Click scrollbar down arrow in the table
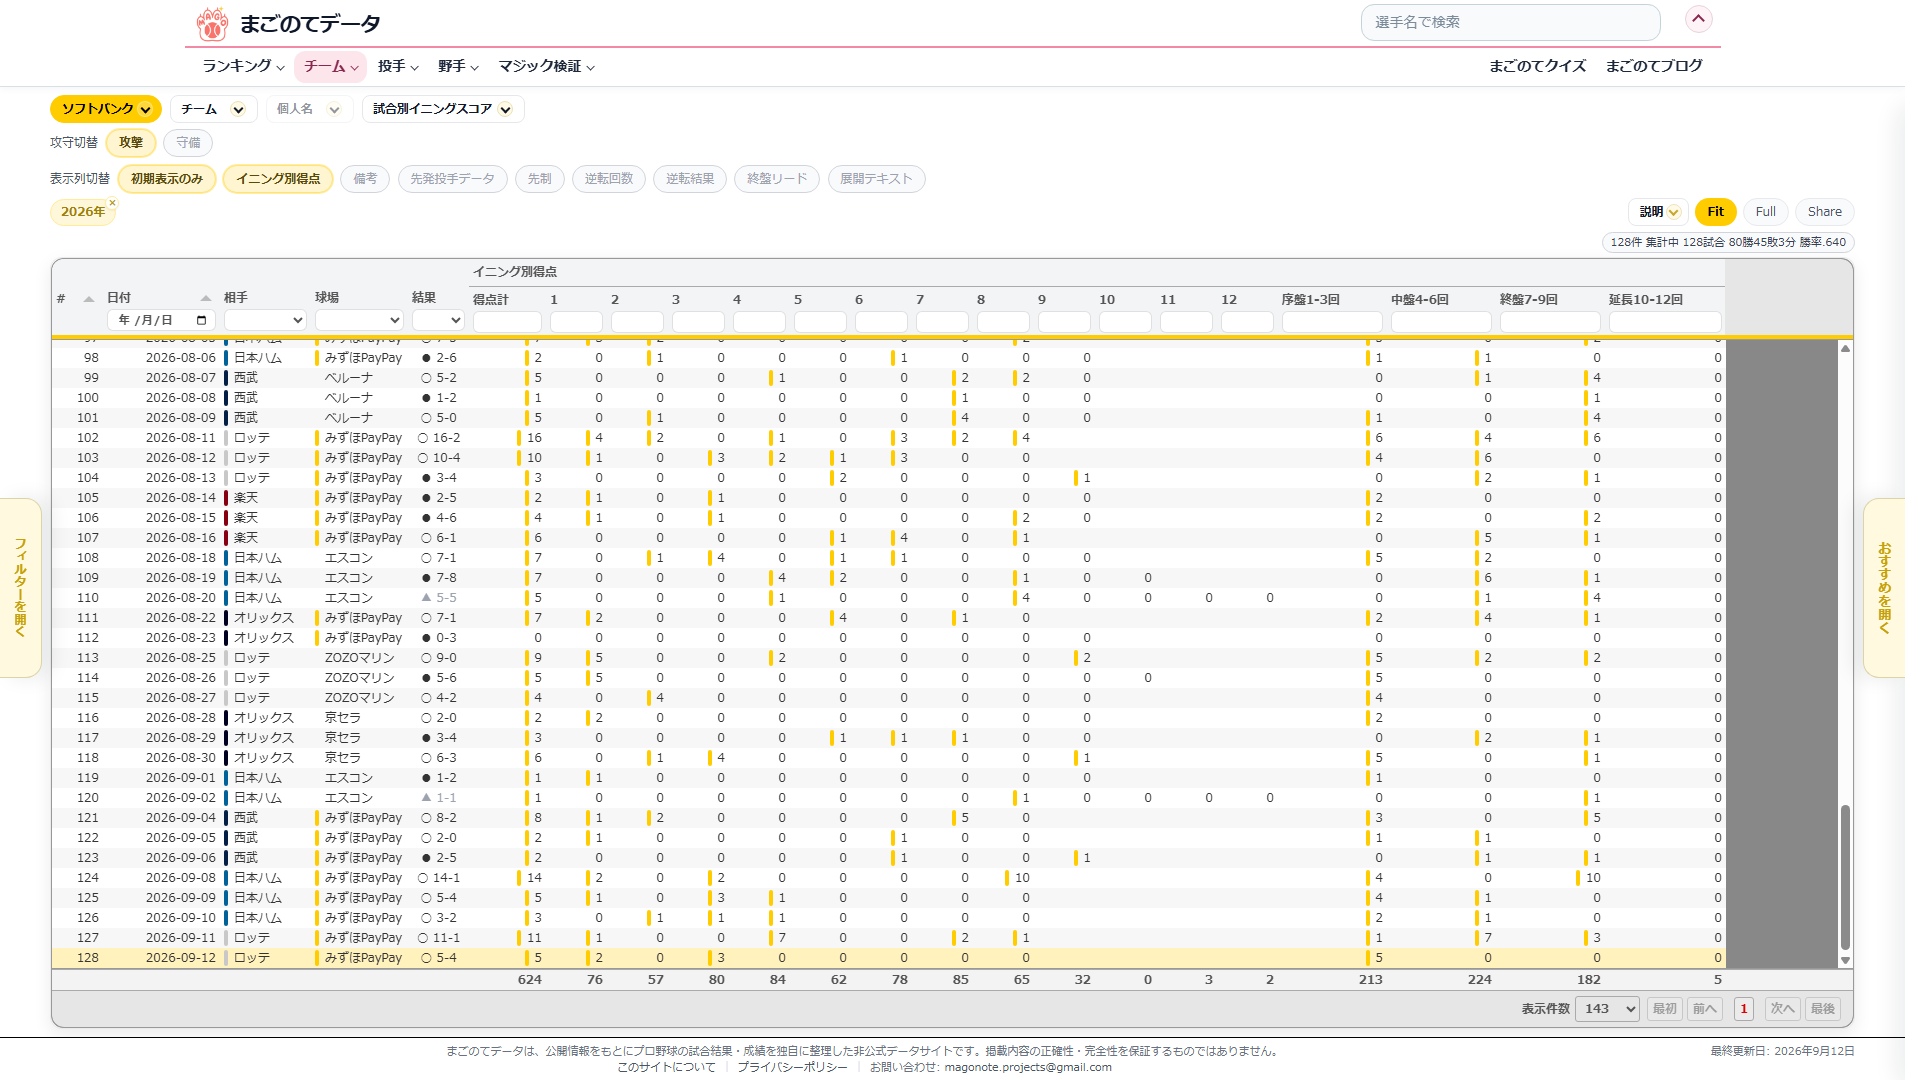The width and height of the screenshot is (1920, 1080). pyautogui.click(x=1845, y=961)
